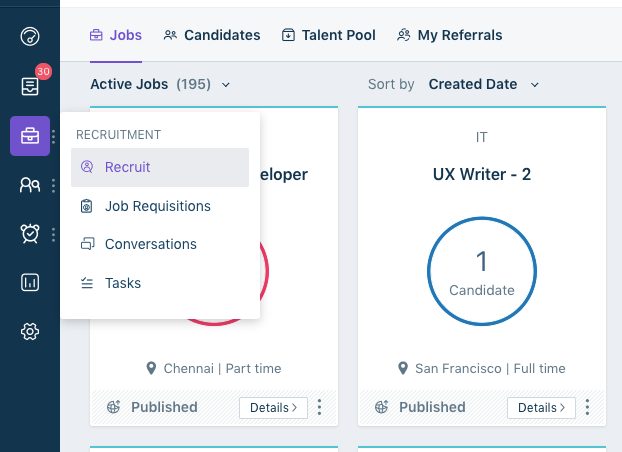Open the people icon in sidebar
The height and width of the screenshot is (452, 622).
30,185
